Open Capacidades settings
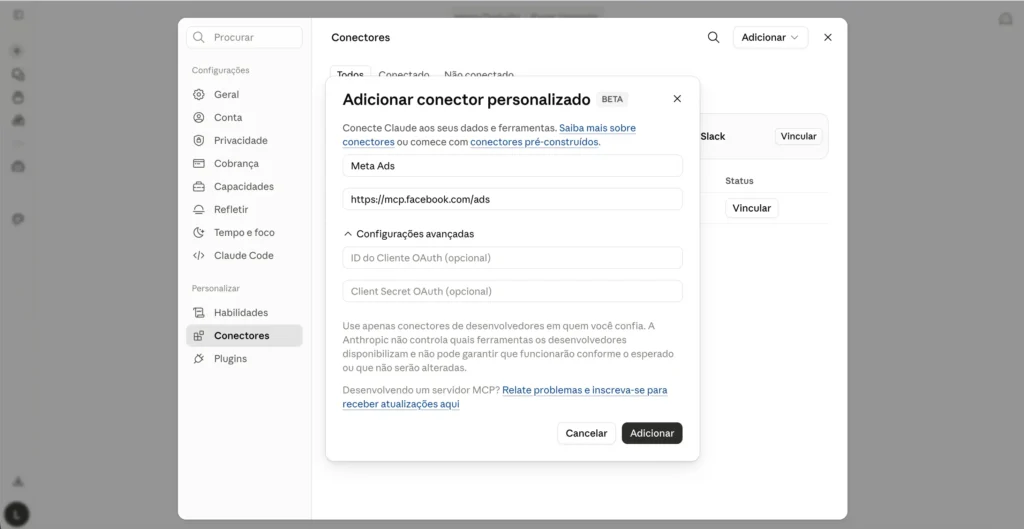This screenshot has width=1024, height=529. click(244, 187)
